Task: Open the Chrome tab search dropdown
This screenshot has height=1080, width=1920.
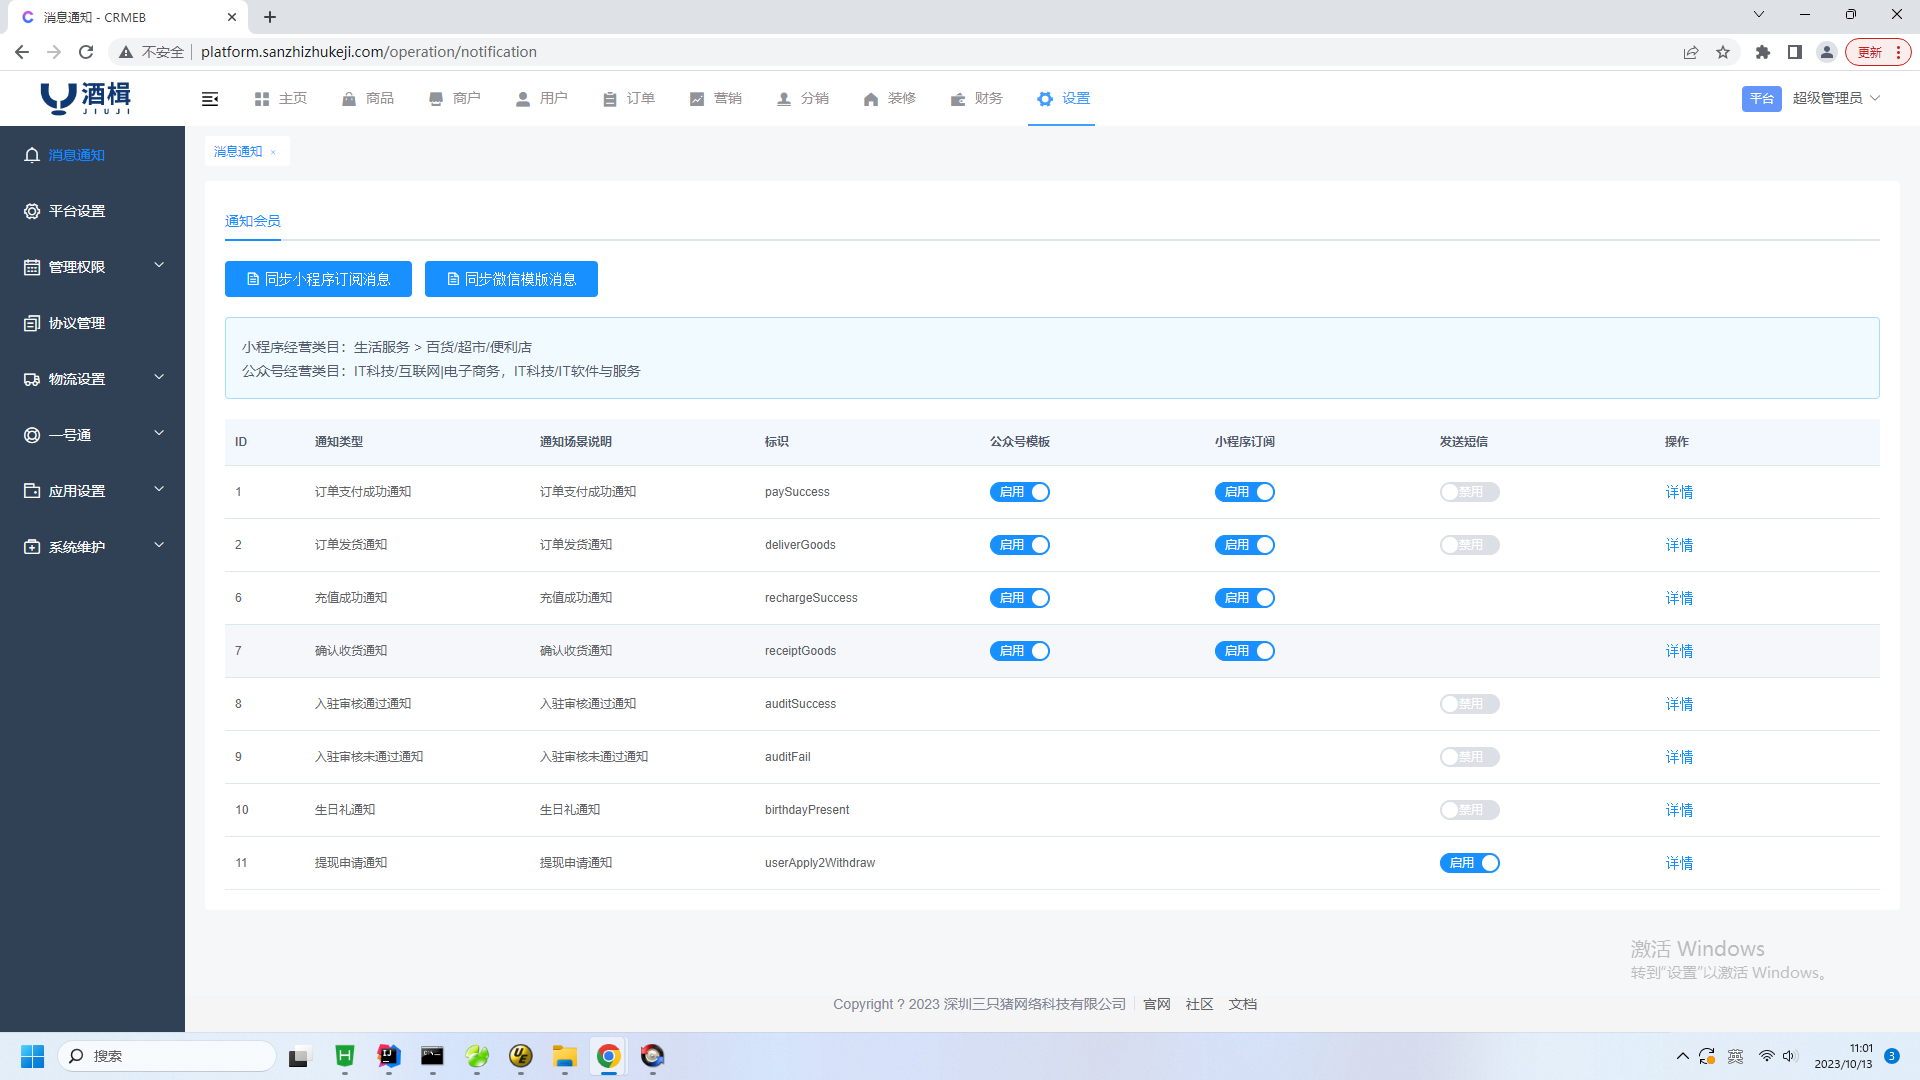Action: 1759,15
